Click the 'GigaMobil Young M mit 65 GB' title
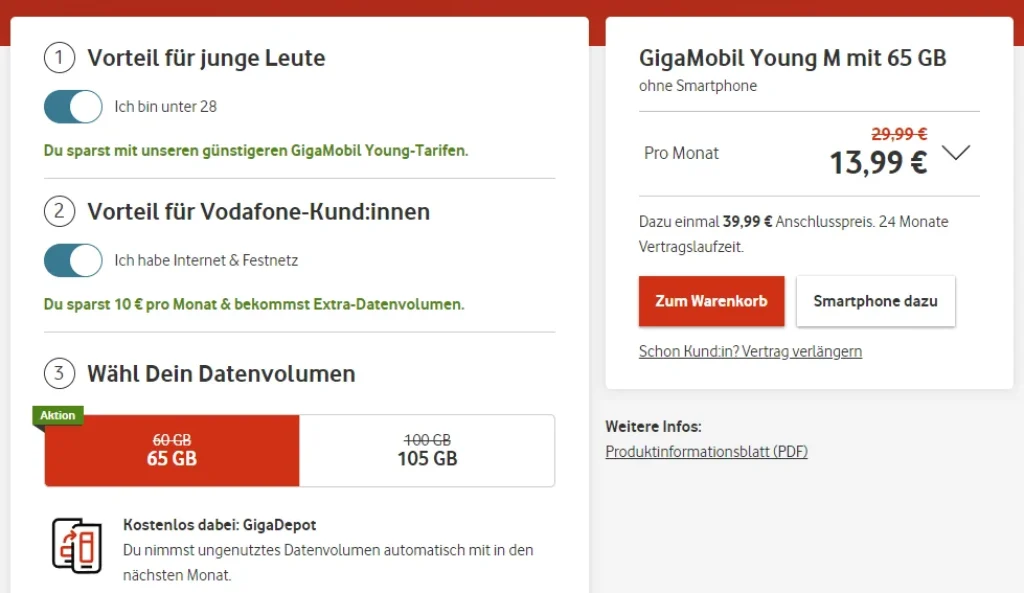This screenshot has width=1024, height=593. click(x=792, y=58)
